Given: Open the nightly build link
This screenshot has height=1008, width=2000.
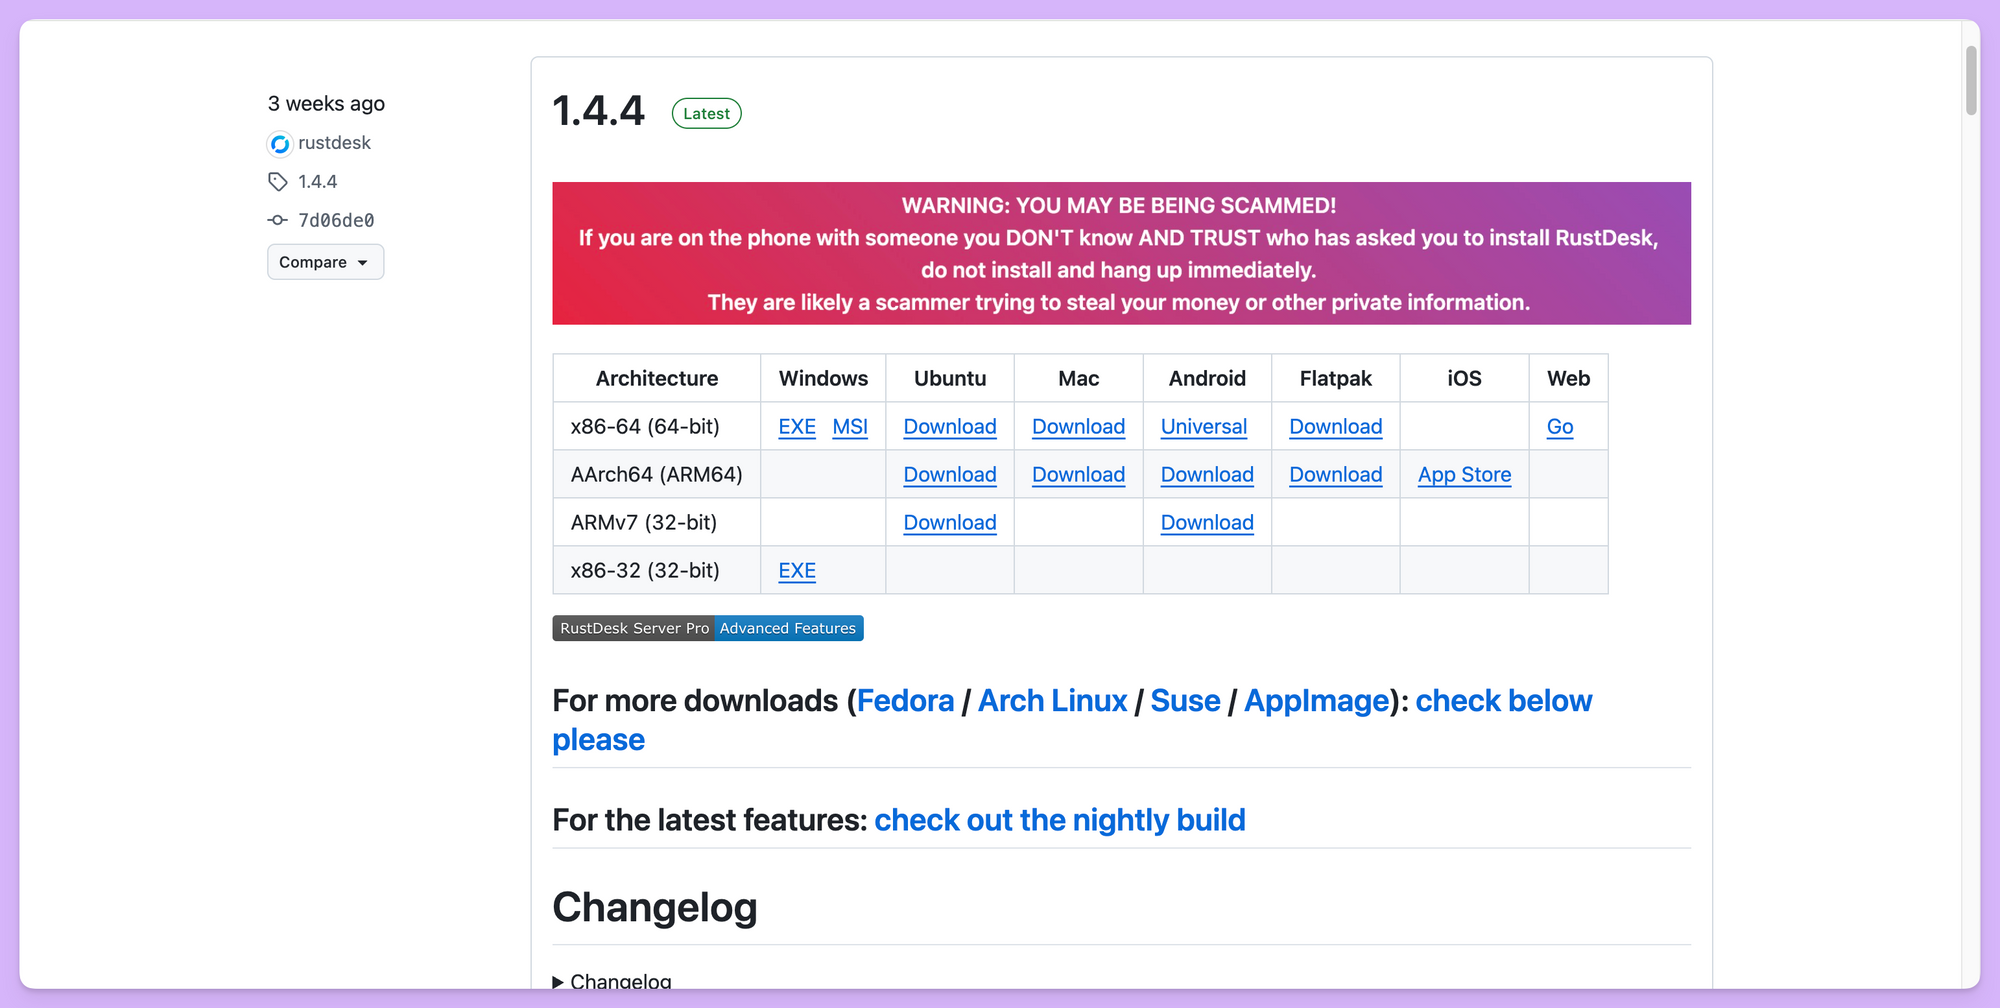Looking at the screenshot, I should [x=1059, y=820].
